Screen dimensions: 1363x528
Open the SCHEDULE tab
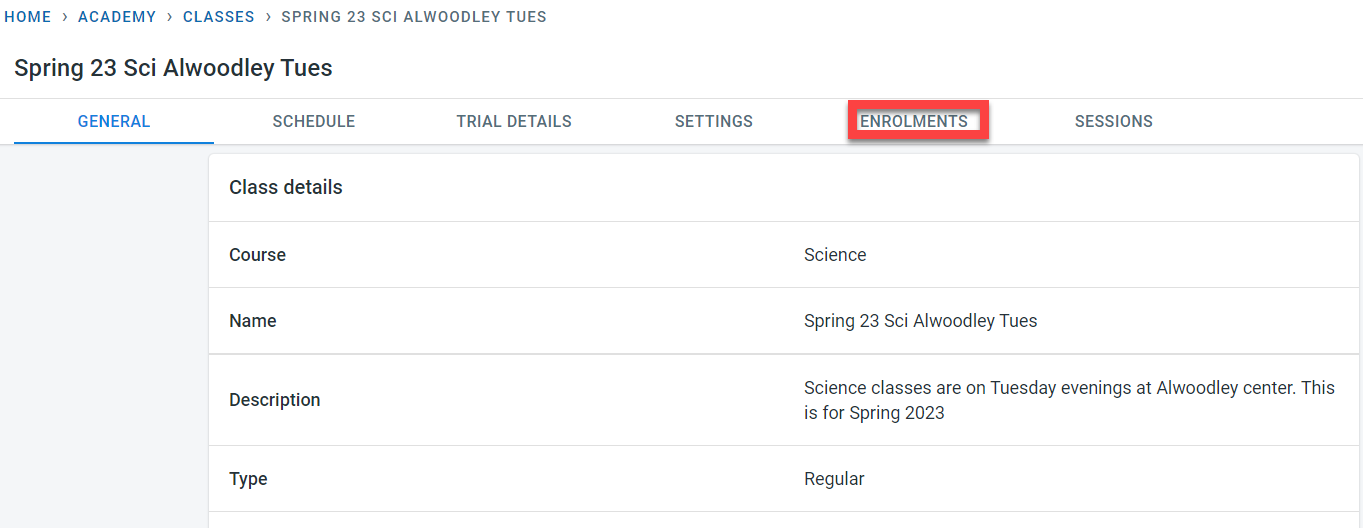(314, 122)
